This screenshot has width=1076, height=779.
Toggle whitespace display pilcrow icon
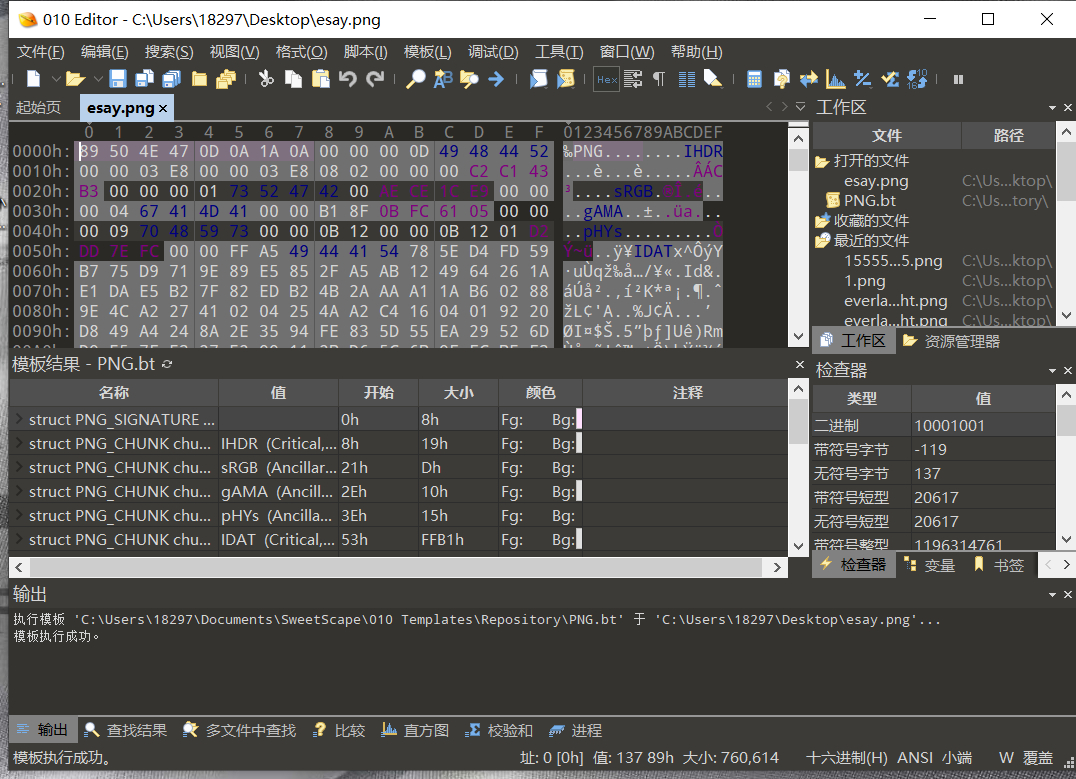coord(659,79)
